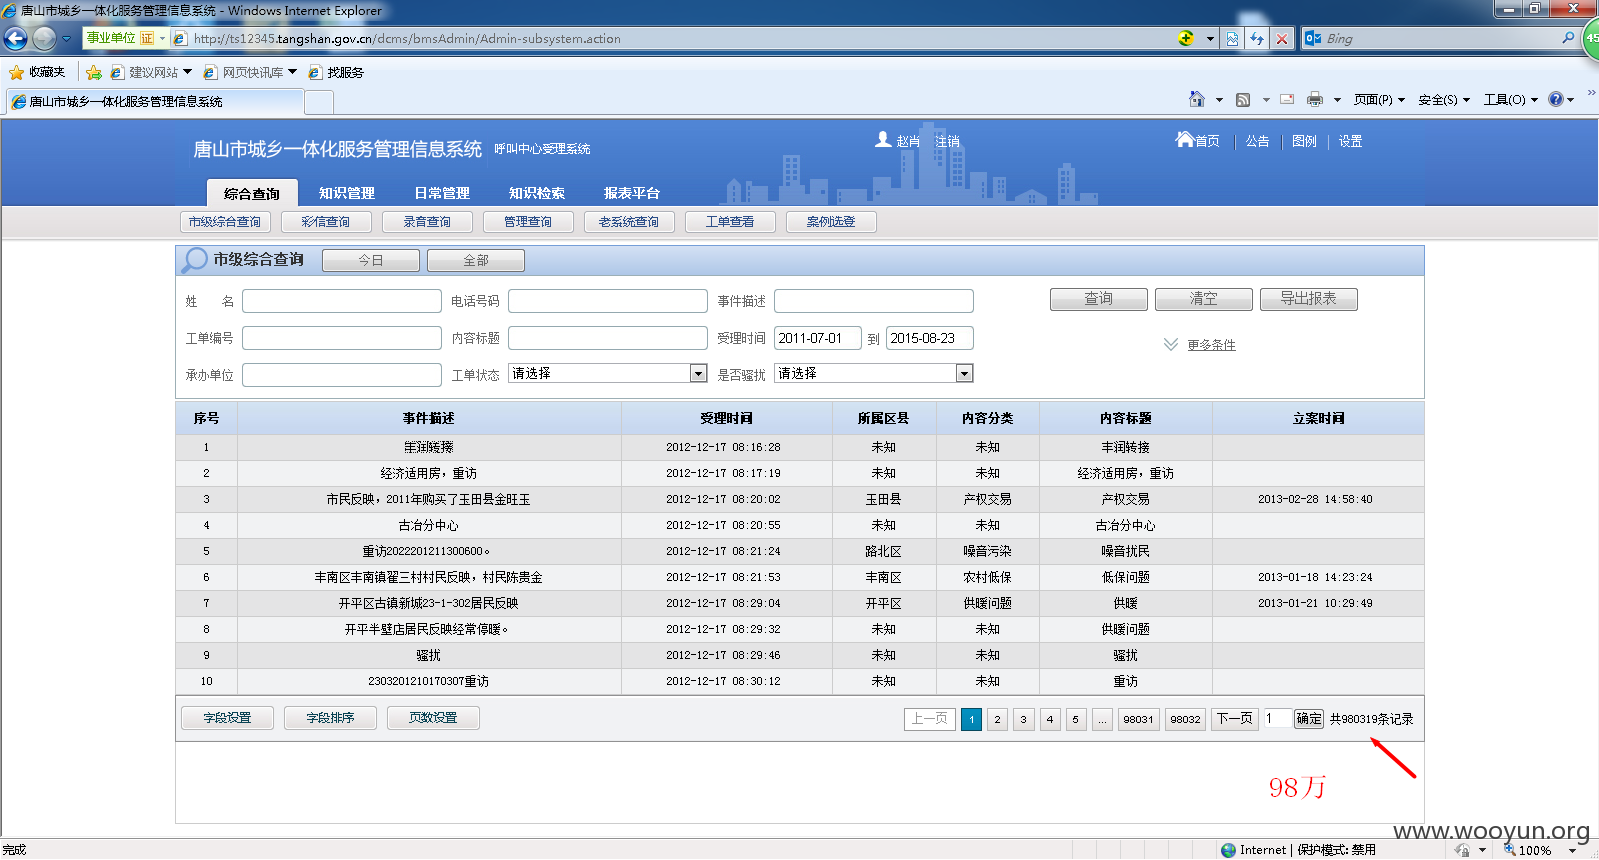Click the compatibility view icon in address bar

(1232, 39)
